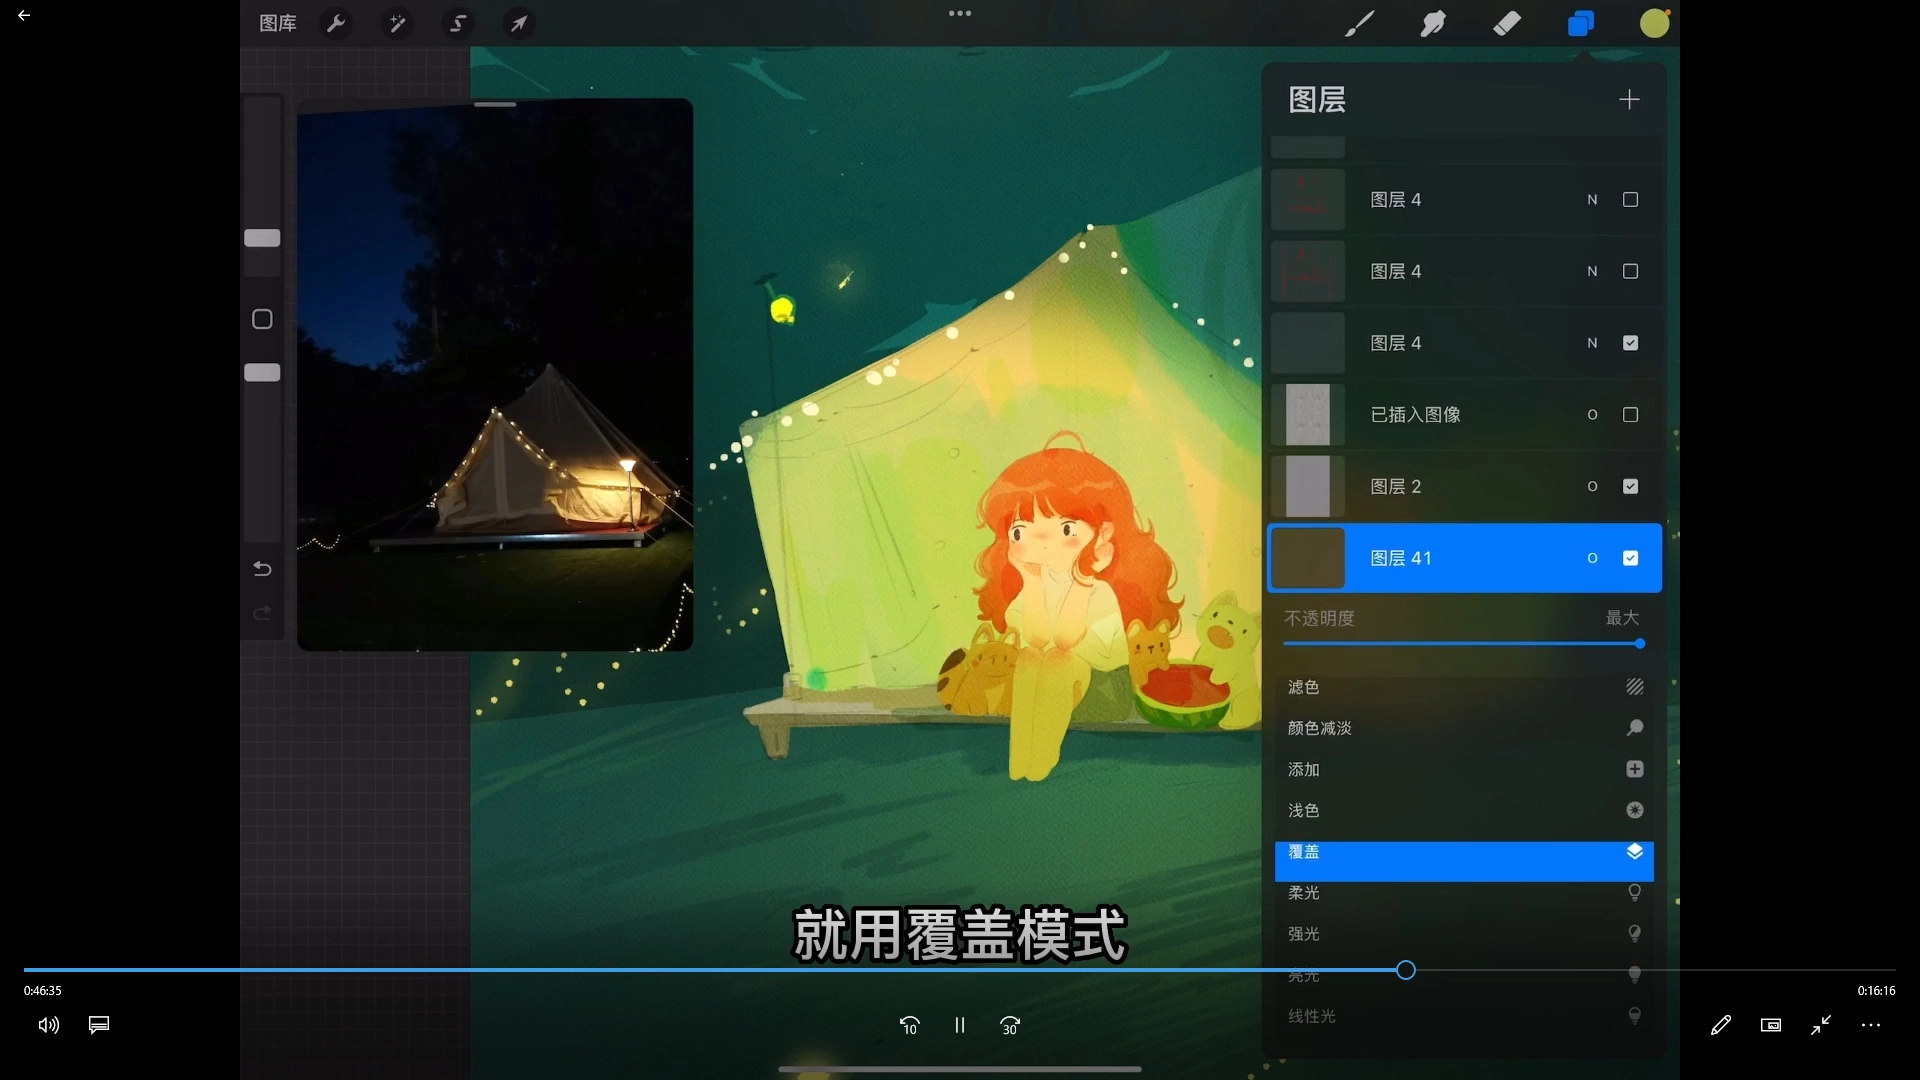Click the active yellow color swatch
Viewport: 1920px width, 1080px height.
pos(1654,23)
